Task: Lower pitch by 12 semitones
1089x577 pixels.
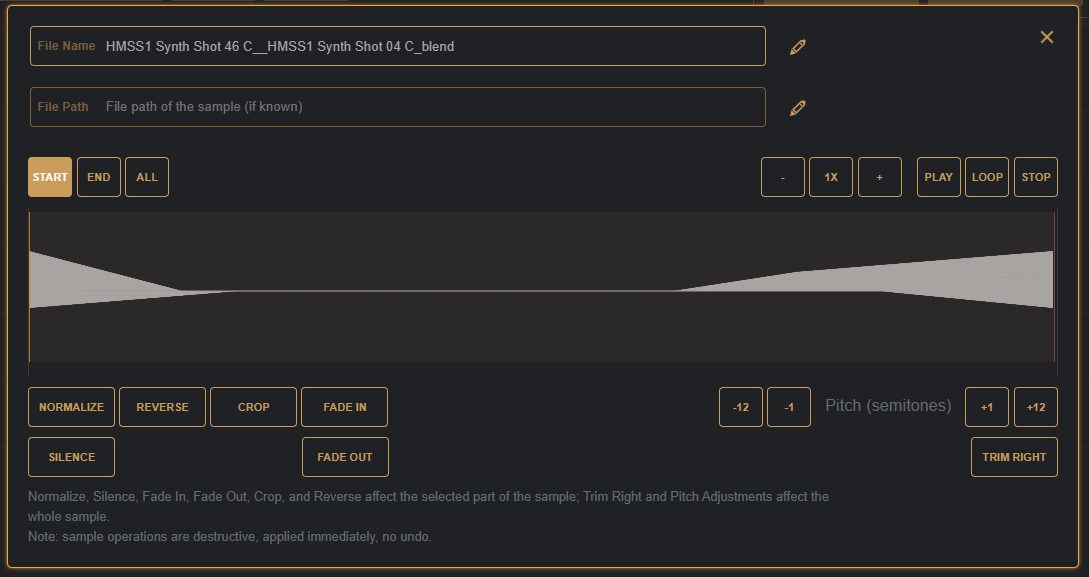Action: pyautogui.click(x=741, y=407)
